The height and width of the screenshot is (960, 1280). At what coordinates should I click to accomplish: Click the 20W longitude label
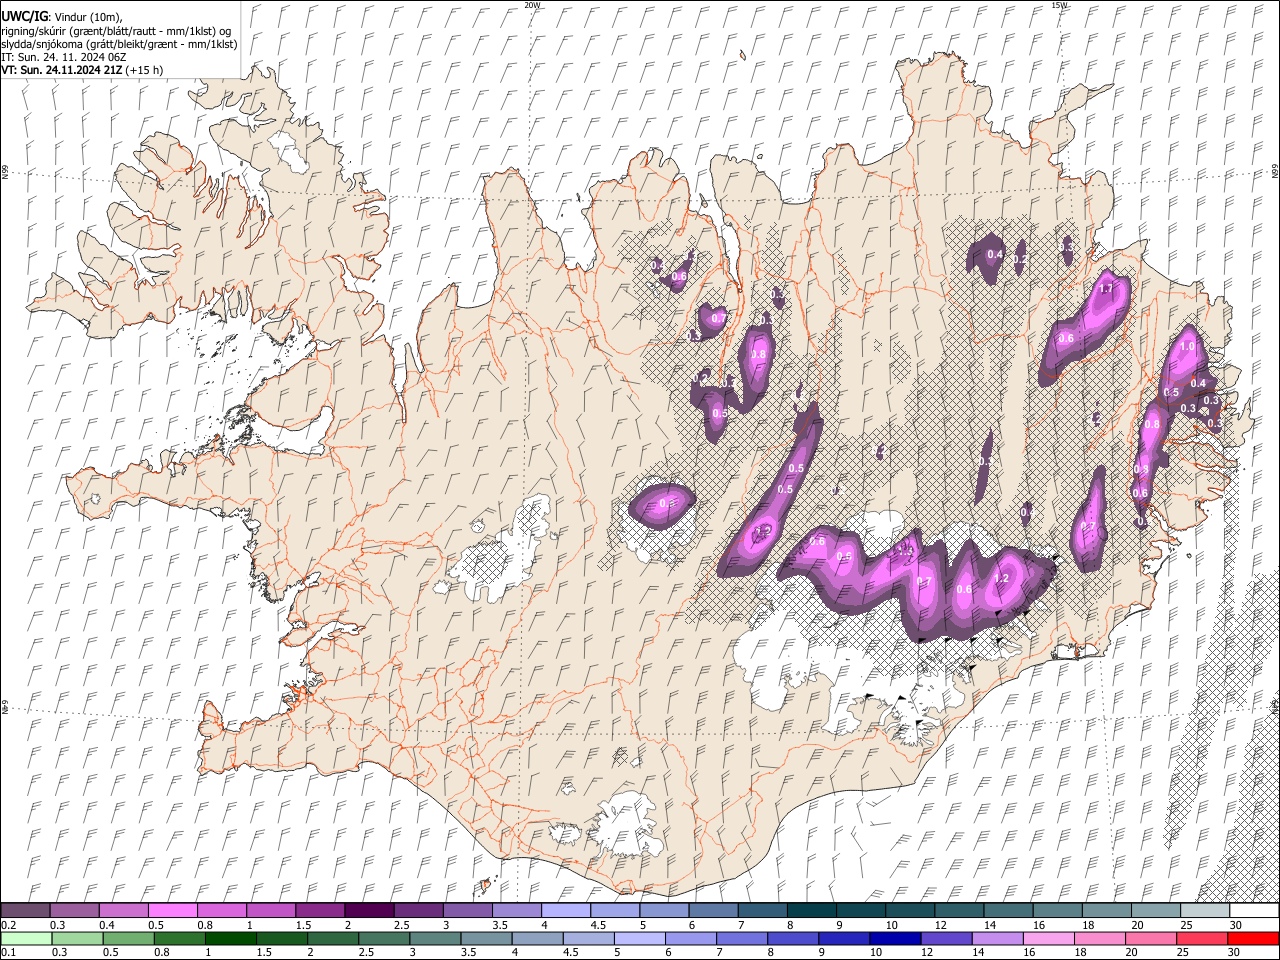[532, 5]
